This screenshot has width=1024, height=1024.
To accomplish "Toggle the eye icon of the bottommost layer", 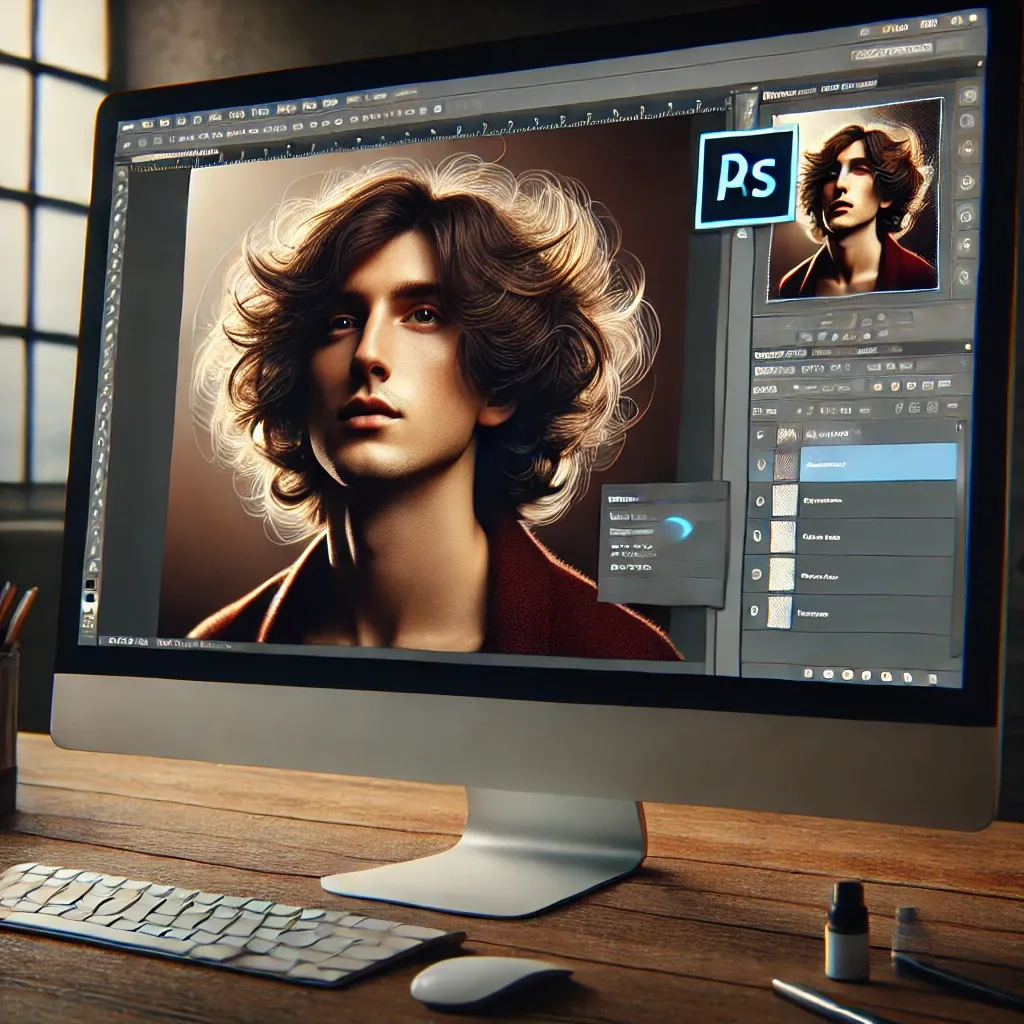I will 754,611.
